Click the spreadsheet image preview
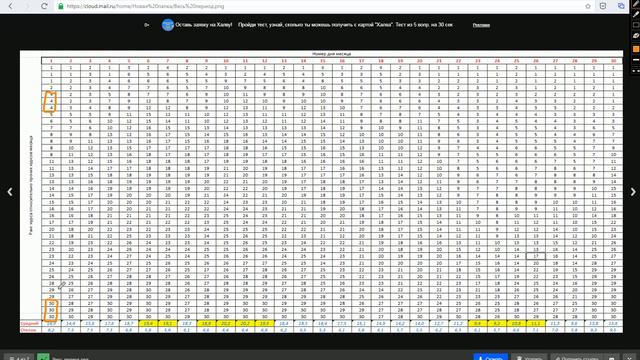The image size is (640, 360). pos(321,192)
